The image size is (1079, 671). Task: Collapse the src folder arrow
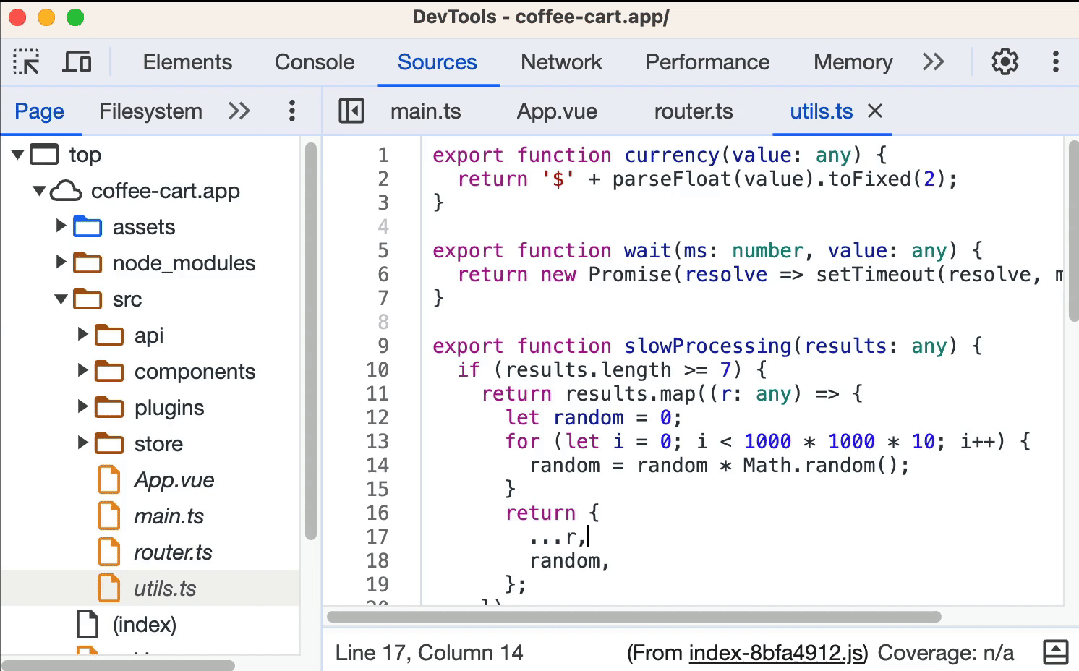coord(61,299)
